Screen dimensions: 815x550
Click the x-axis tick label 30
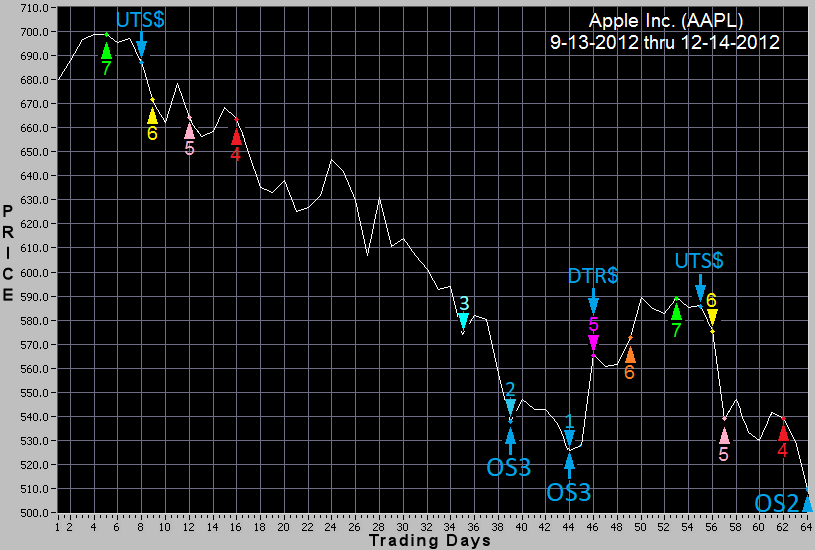(402, 527)
